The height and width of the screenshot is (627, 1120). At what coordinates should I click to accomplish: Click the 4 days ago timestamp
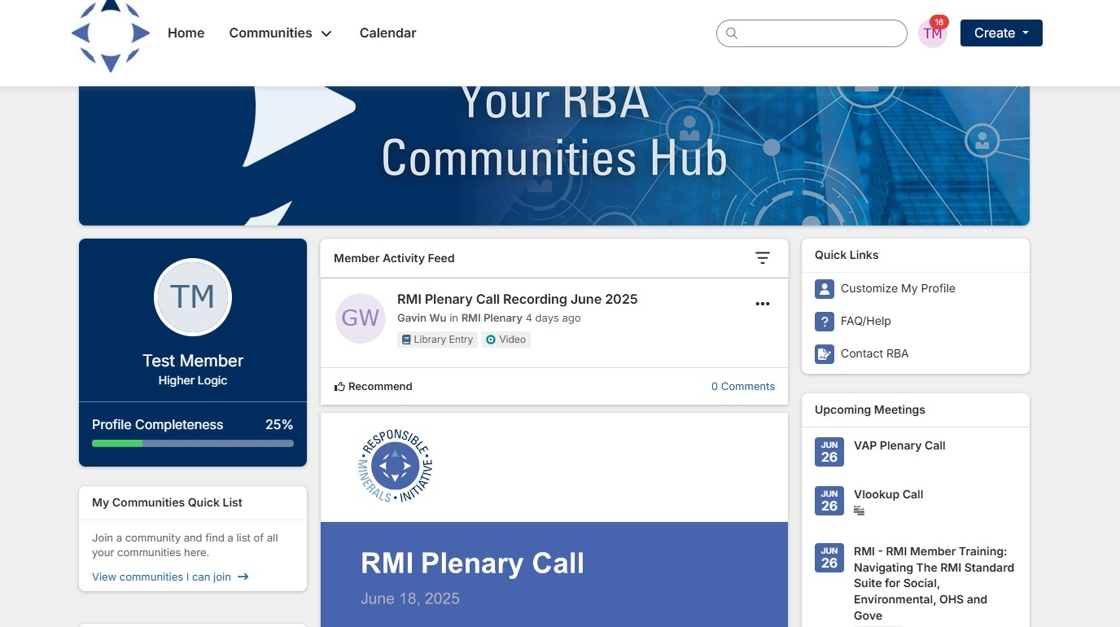click(x=553, y=318)
